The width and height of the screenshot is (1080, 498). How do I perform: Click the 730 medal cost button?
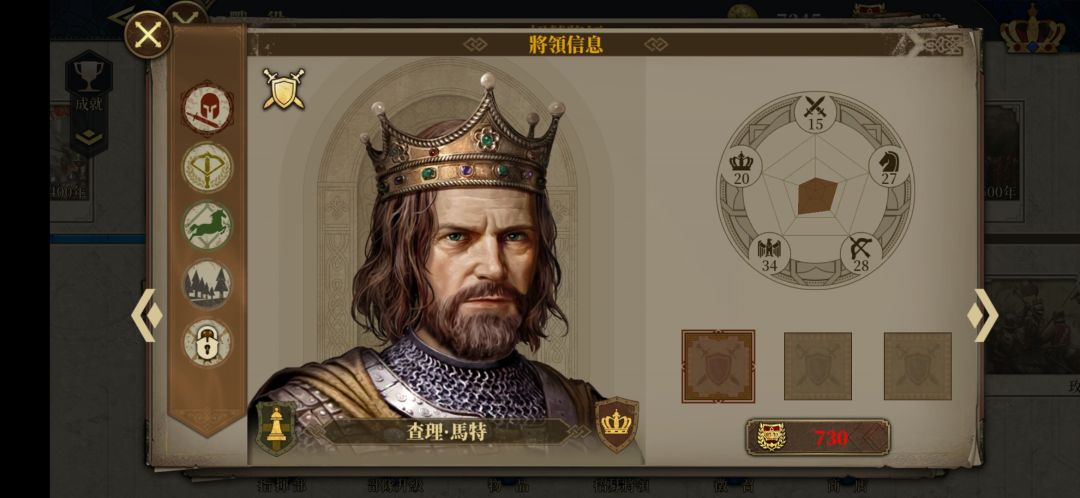(x=818, y=437)
